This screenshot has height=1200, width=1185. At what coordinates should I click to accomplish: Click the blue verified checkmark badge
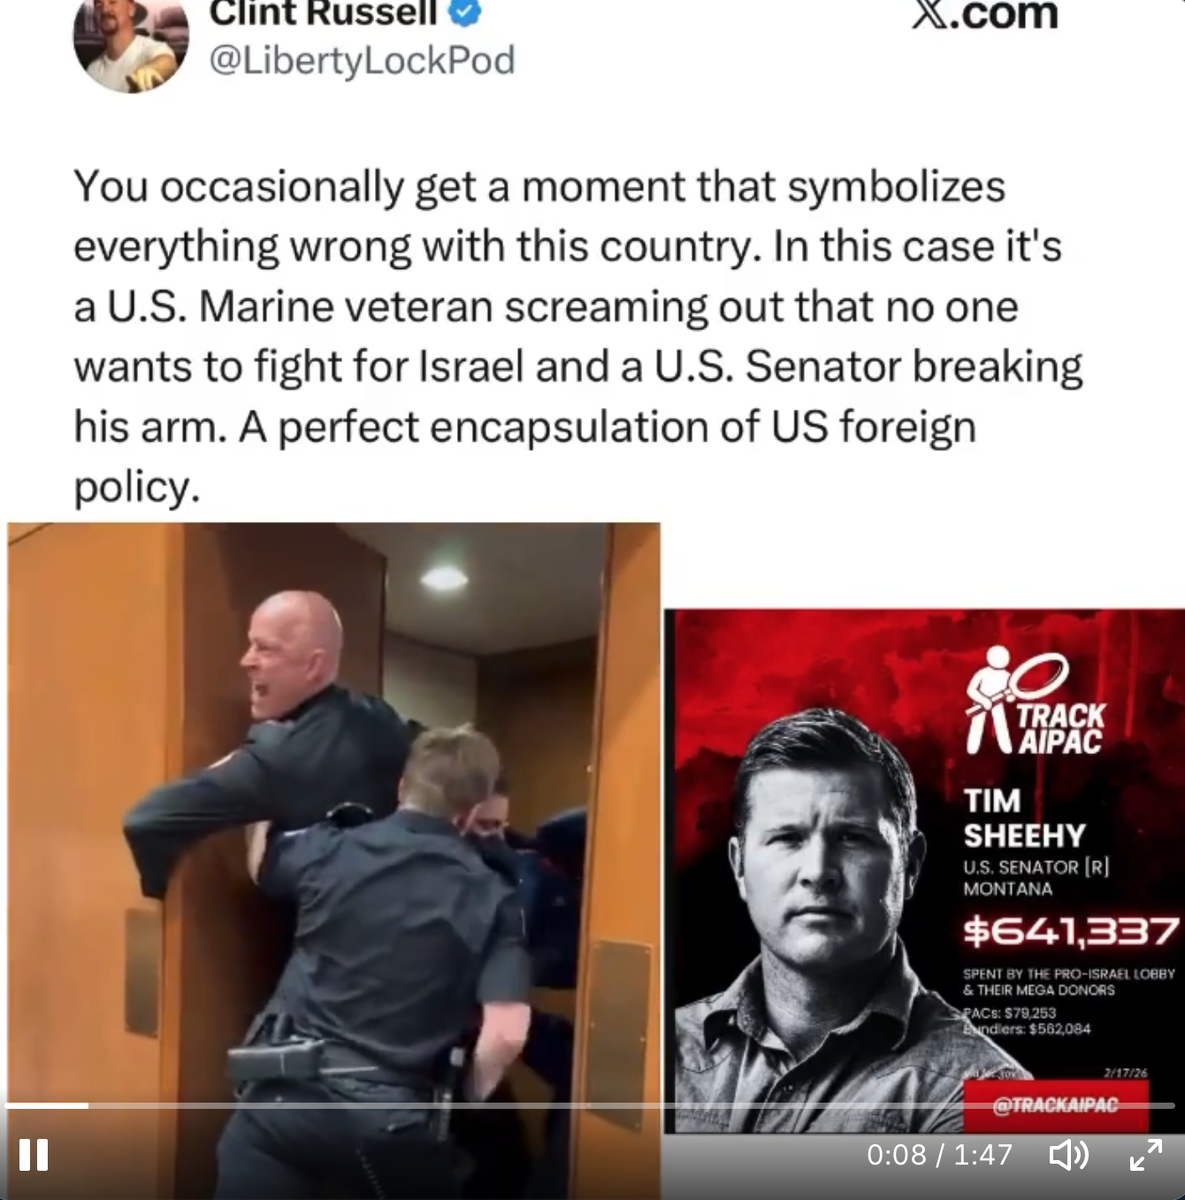(x=466, y=12)
